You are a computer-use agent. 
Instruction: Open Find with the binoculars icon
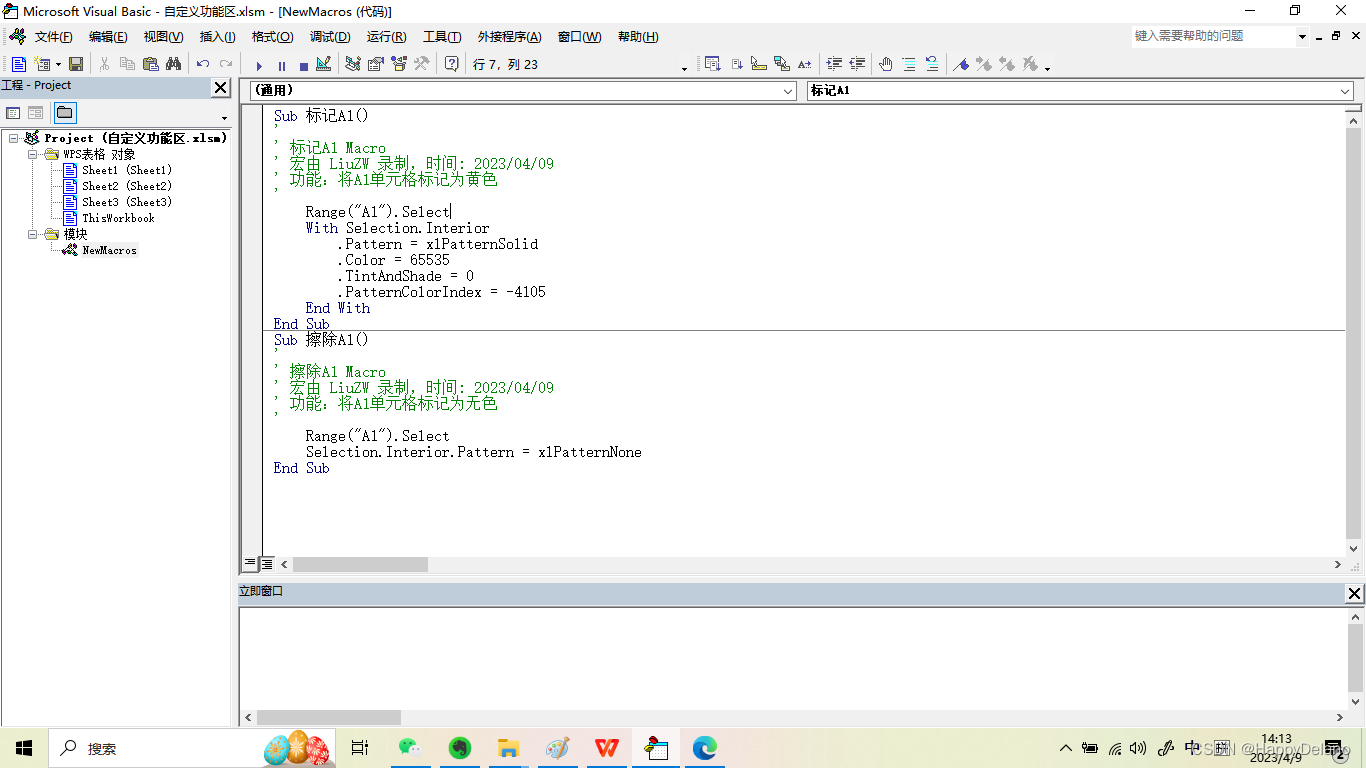coord(174,64)
